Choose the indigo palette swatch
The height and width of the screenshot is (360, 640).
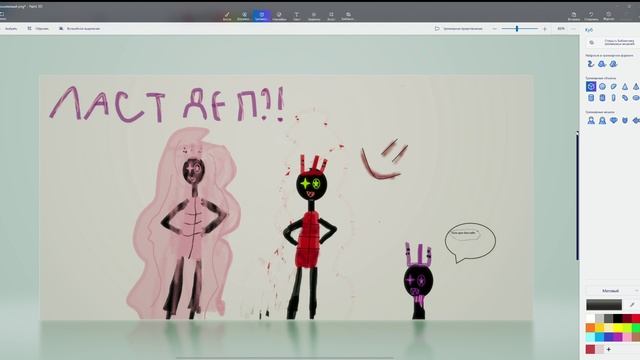609,337
